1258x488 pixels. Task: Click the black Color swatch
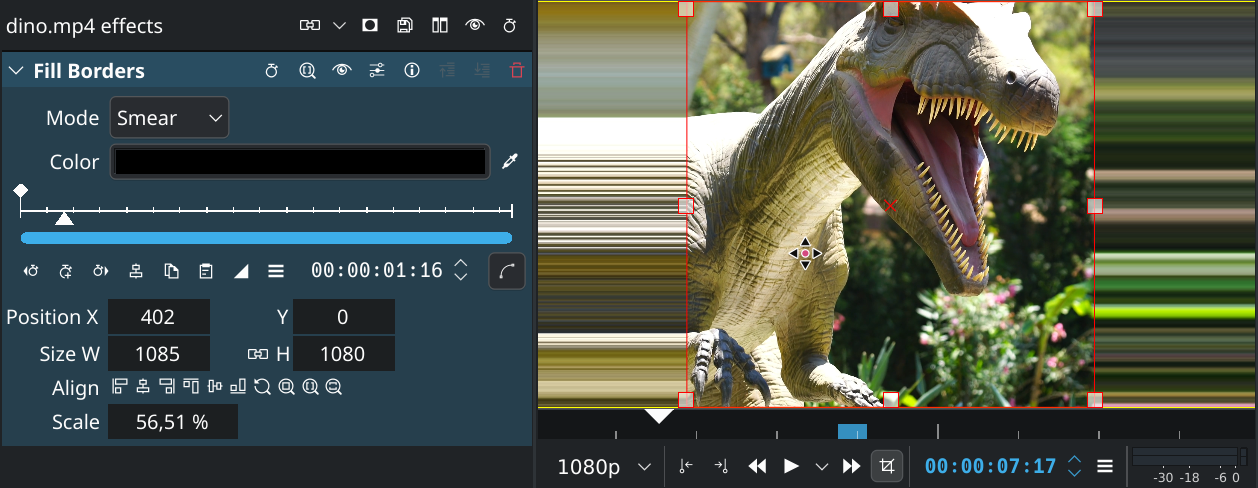pos(300,162)
